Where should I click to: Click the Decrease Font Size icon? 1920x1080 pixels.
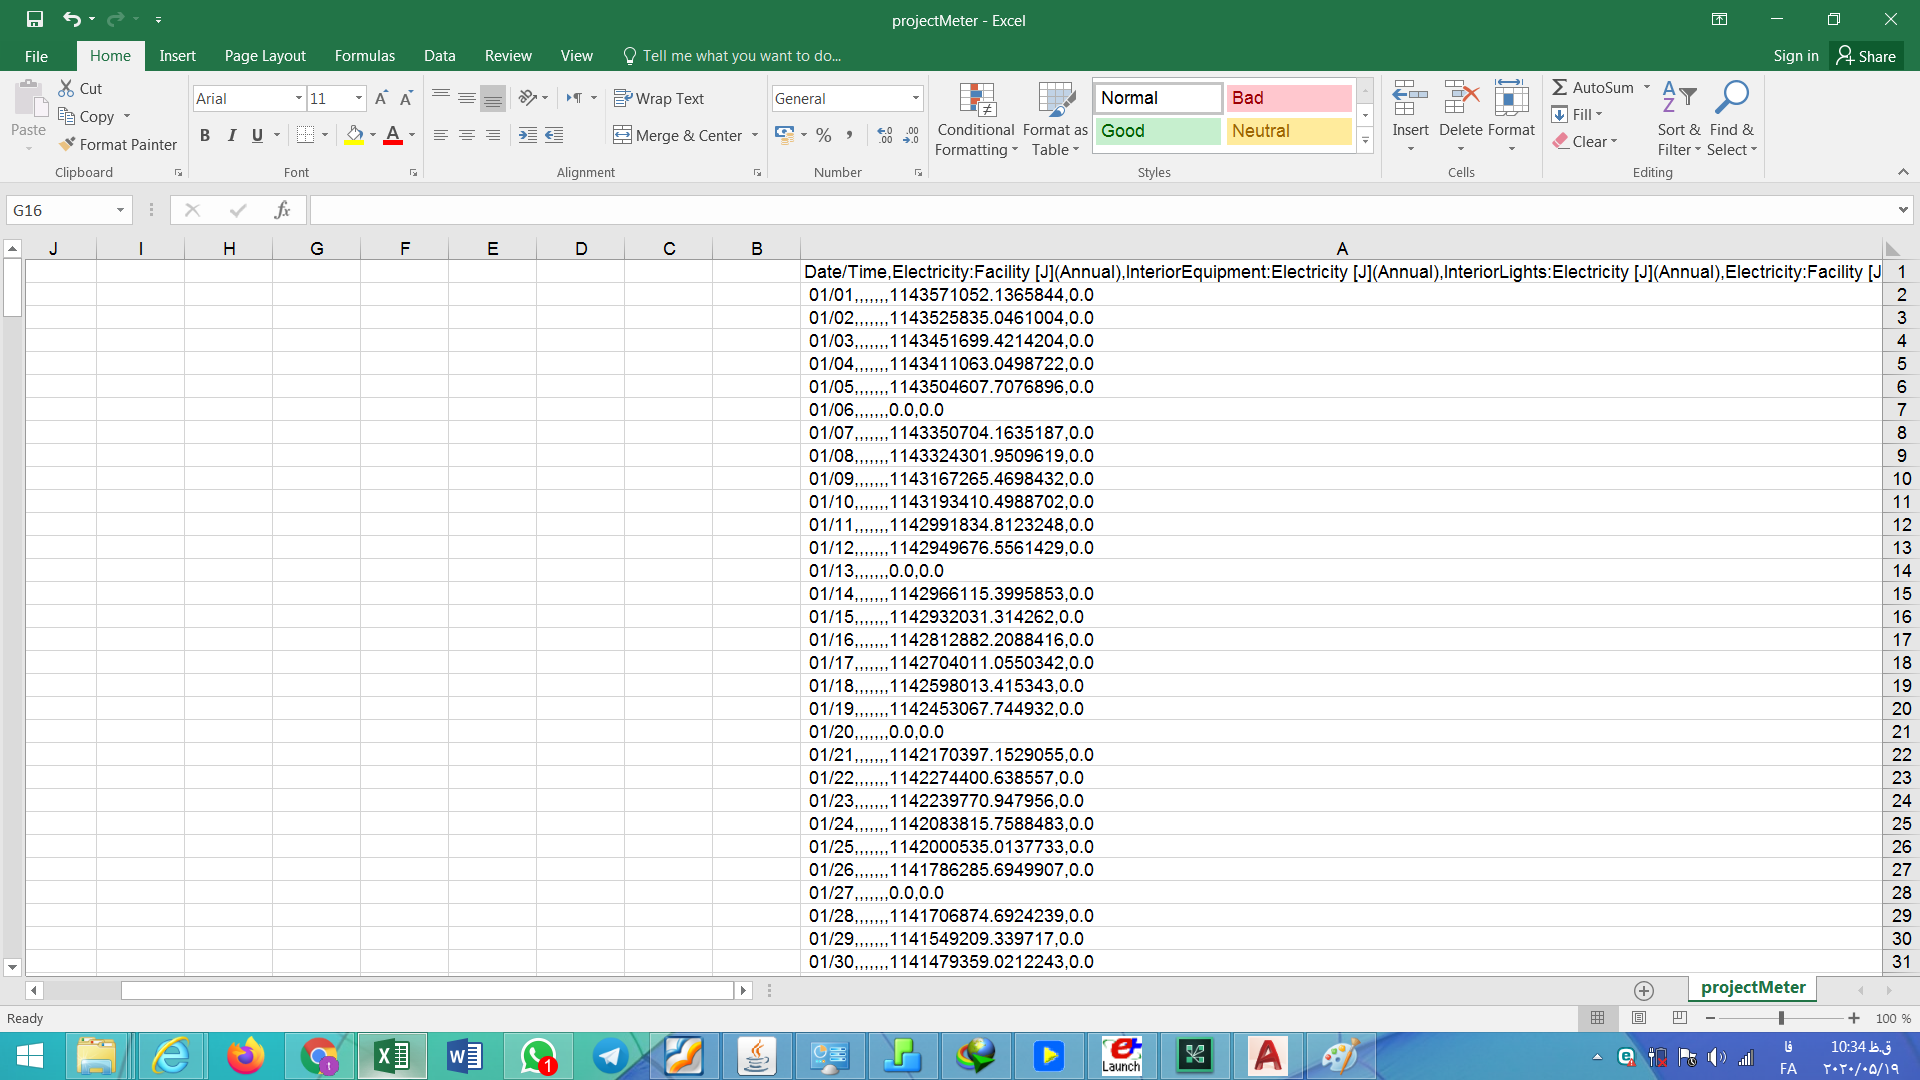(406, 98)
